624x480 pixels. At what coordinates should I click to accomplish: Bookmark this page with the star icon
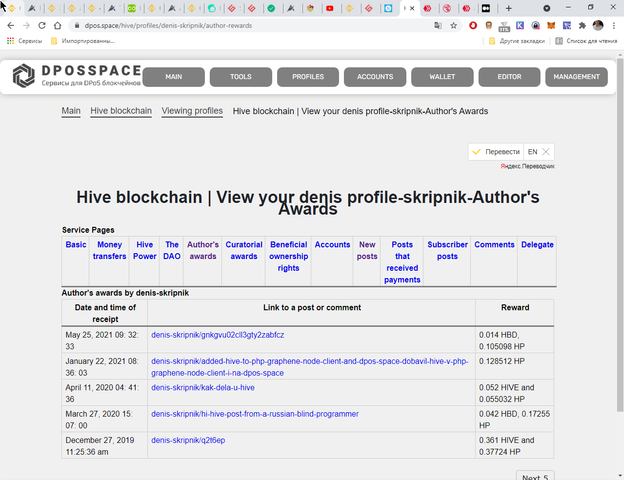(454, 25)
